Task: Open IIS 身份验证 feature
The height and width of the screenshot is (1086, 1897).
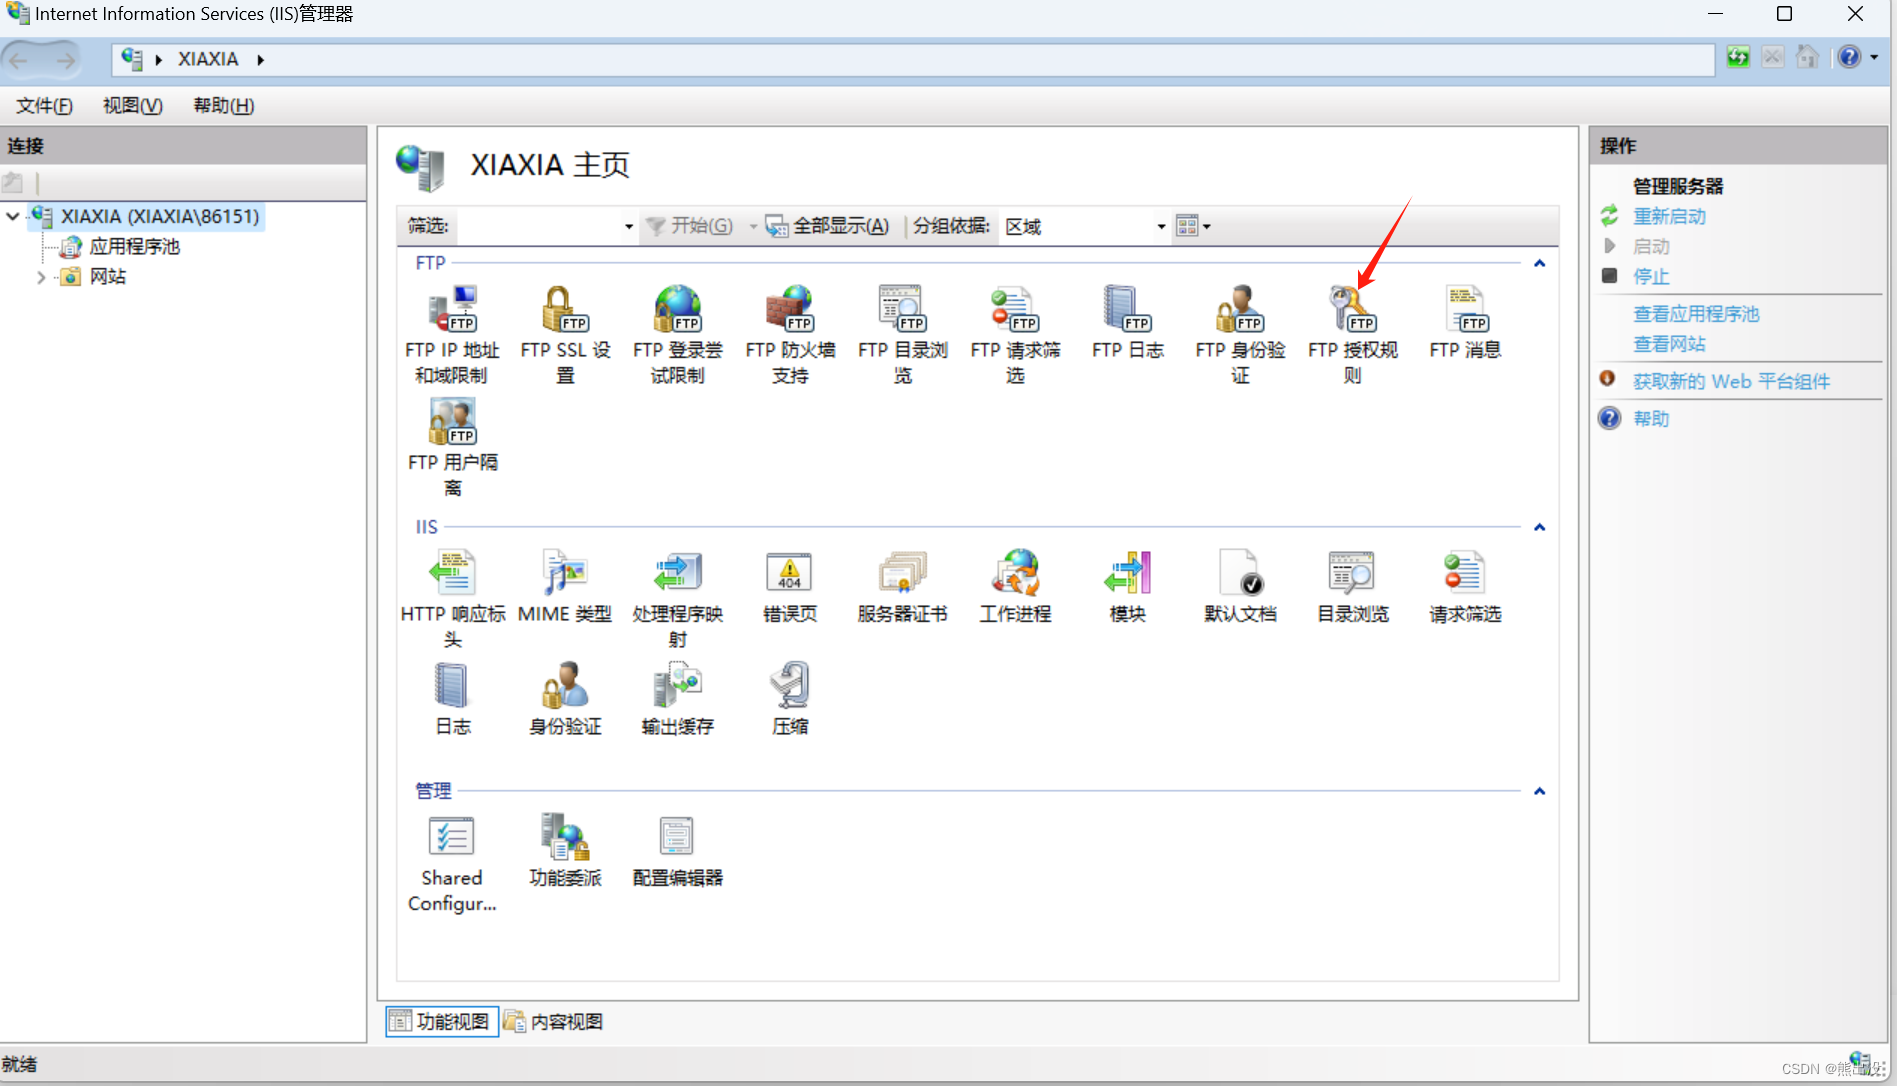Action: [565, 698]
